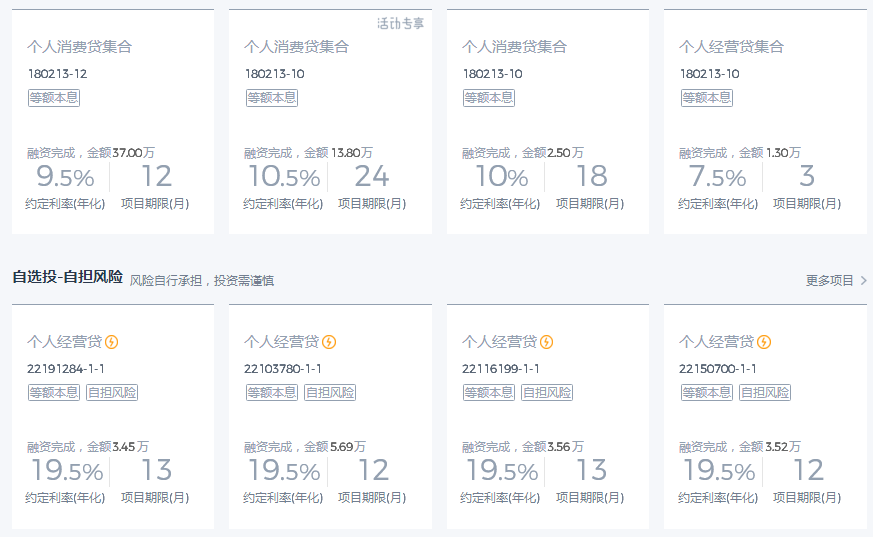The height and width of the screenshot is (537, 873).
Task: Open 个人经营贷 22103780-1-1 title
Action: 282,342
